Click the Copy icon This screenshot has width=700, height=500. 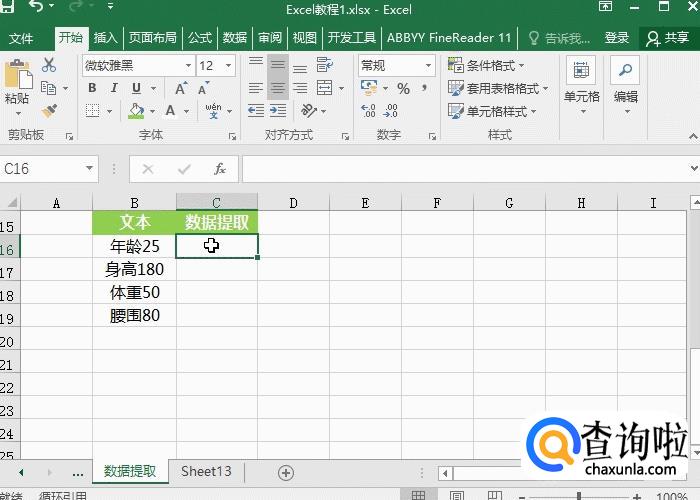click(48, 88)
